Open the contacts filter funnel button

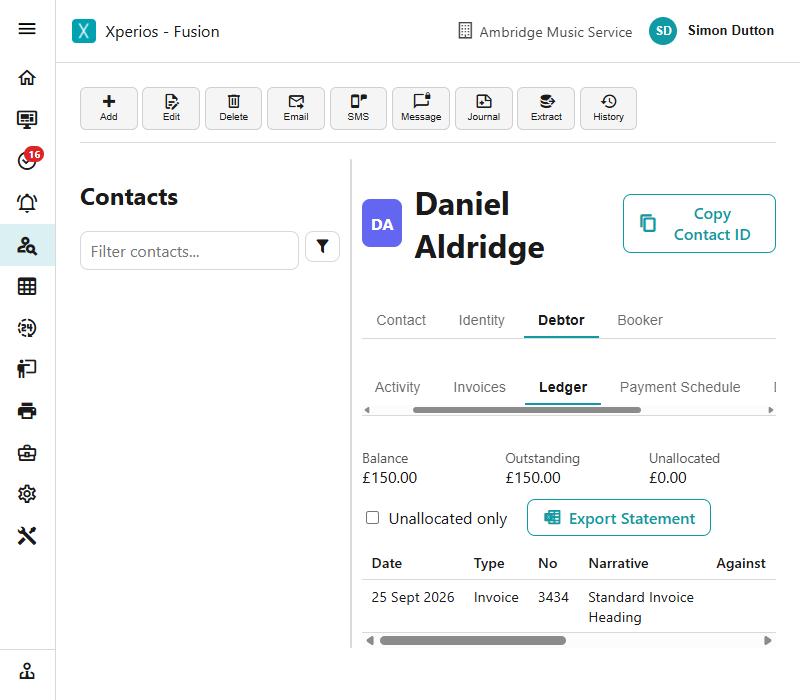point(322,246)
